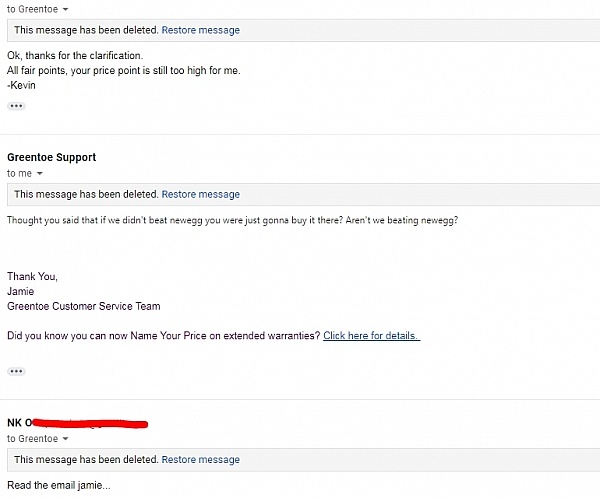Screen dimensions: 600x498
Task: Restore the deleted Greentoe Support message
Action: pyautogui.click(x=200, y=194)
